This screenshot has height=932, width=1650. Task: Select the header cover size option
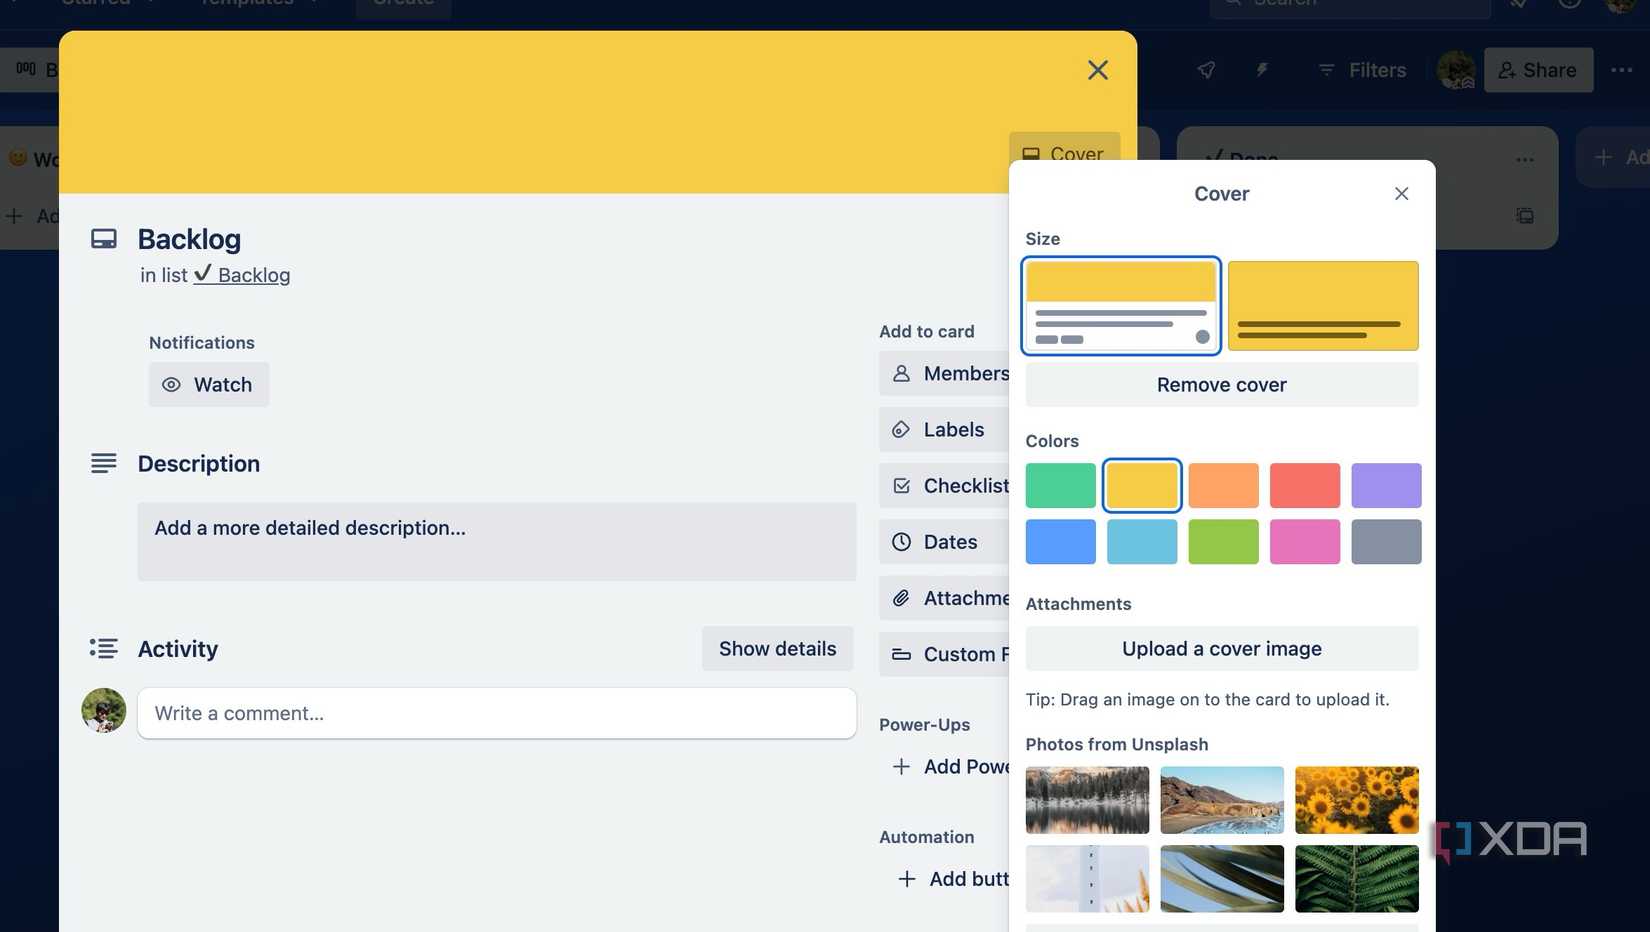(1120, 305)
